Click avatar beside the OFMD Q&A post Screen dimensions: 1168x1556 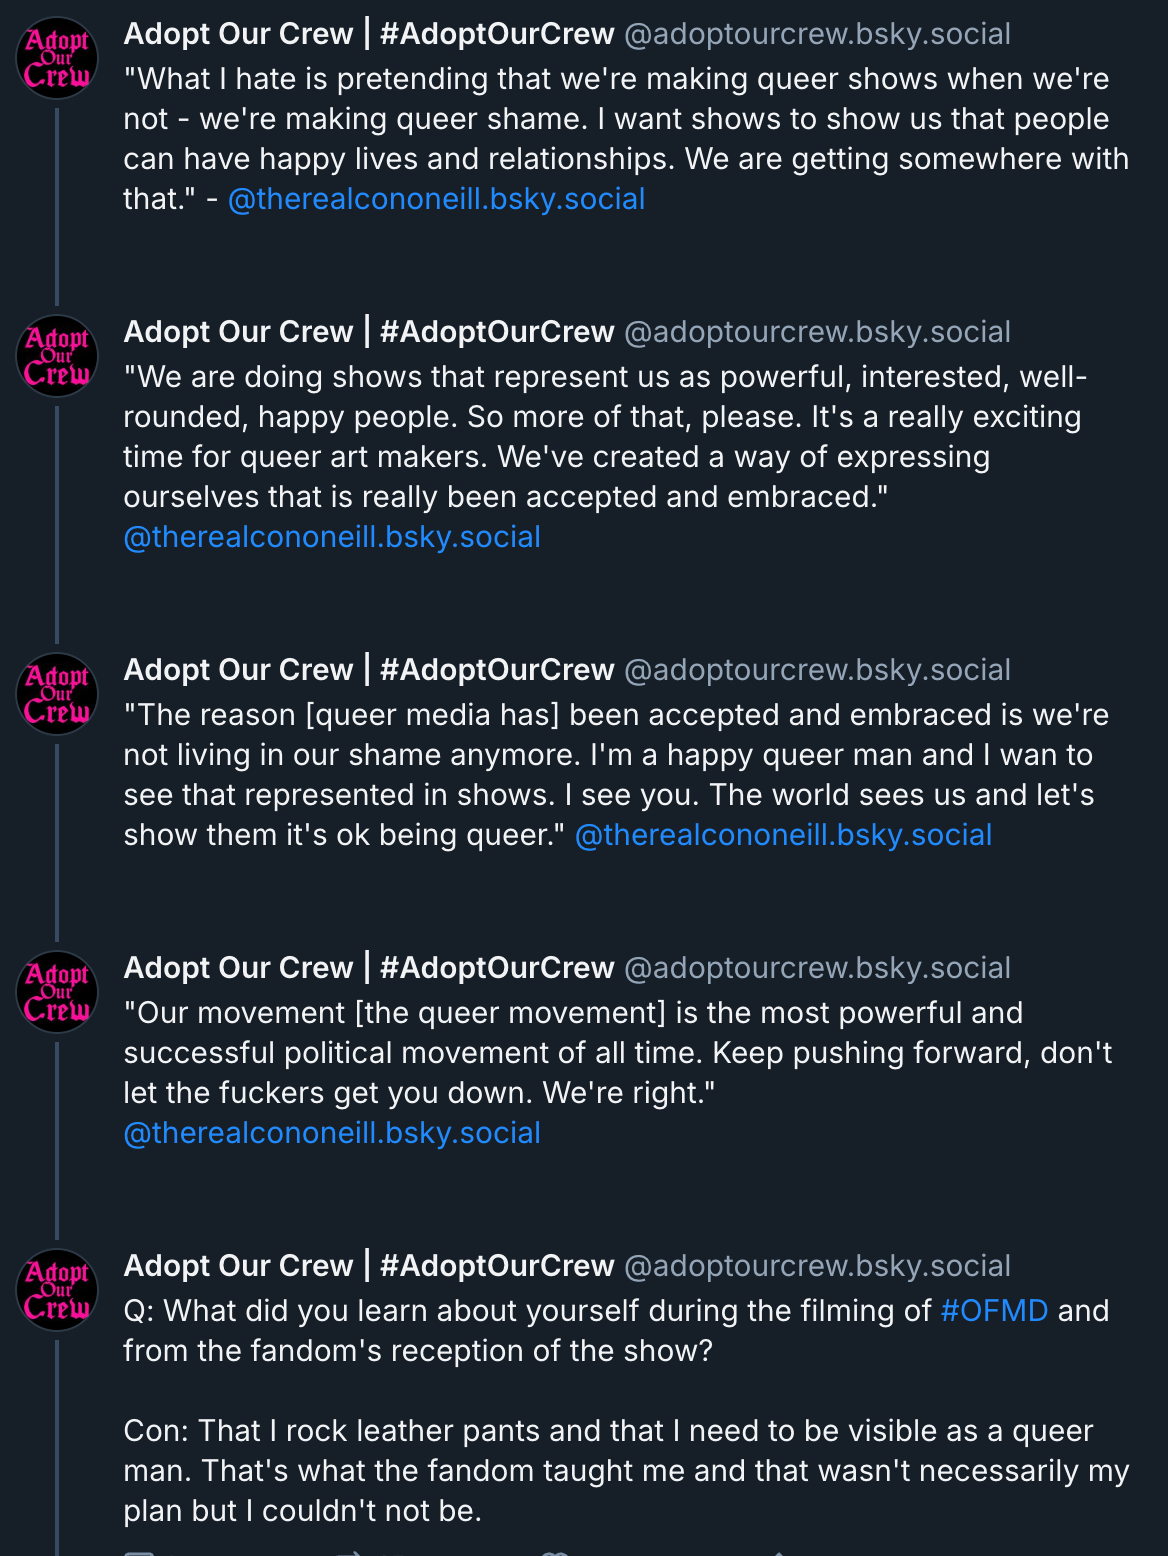(57, 1291)
